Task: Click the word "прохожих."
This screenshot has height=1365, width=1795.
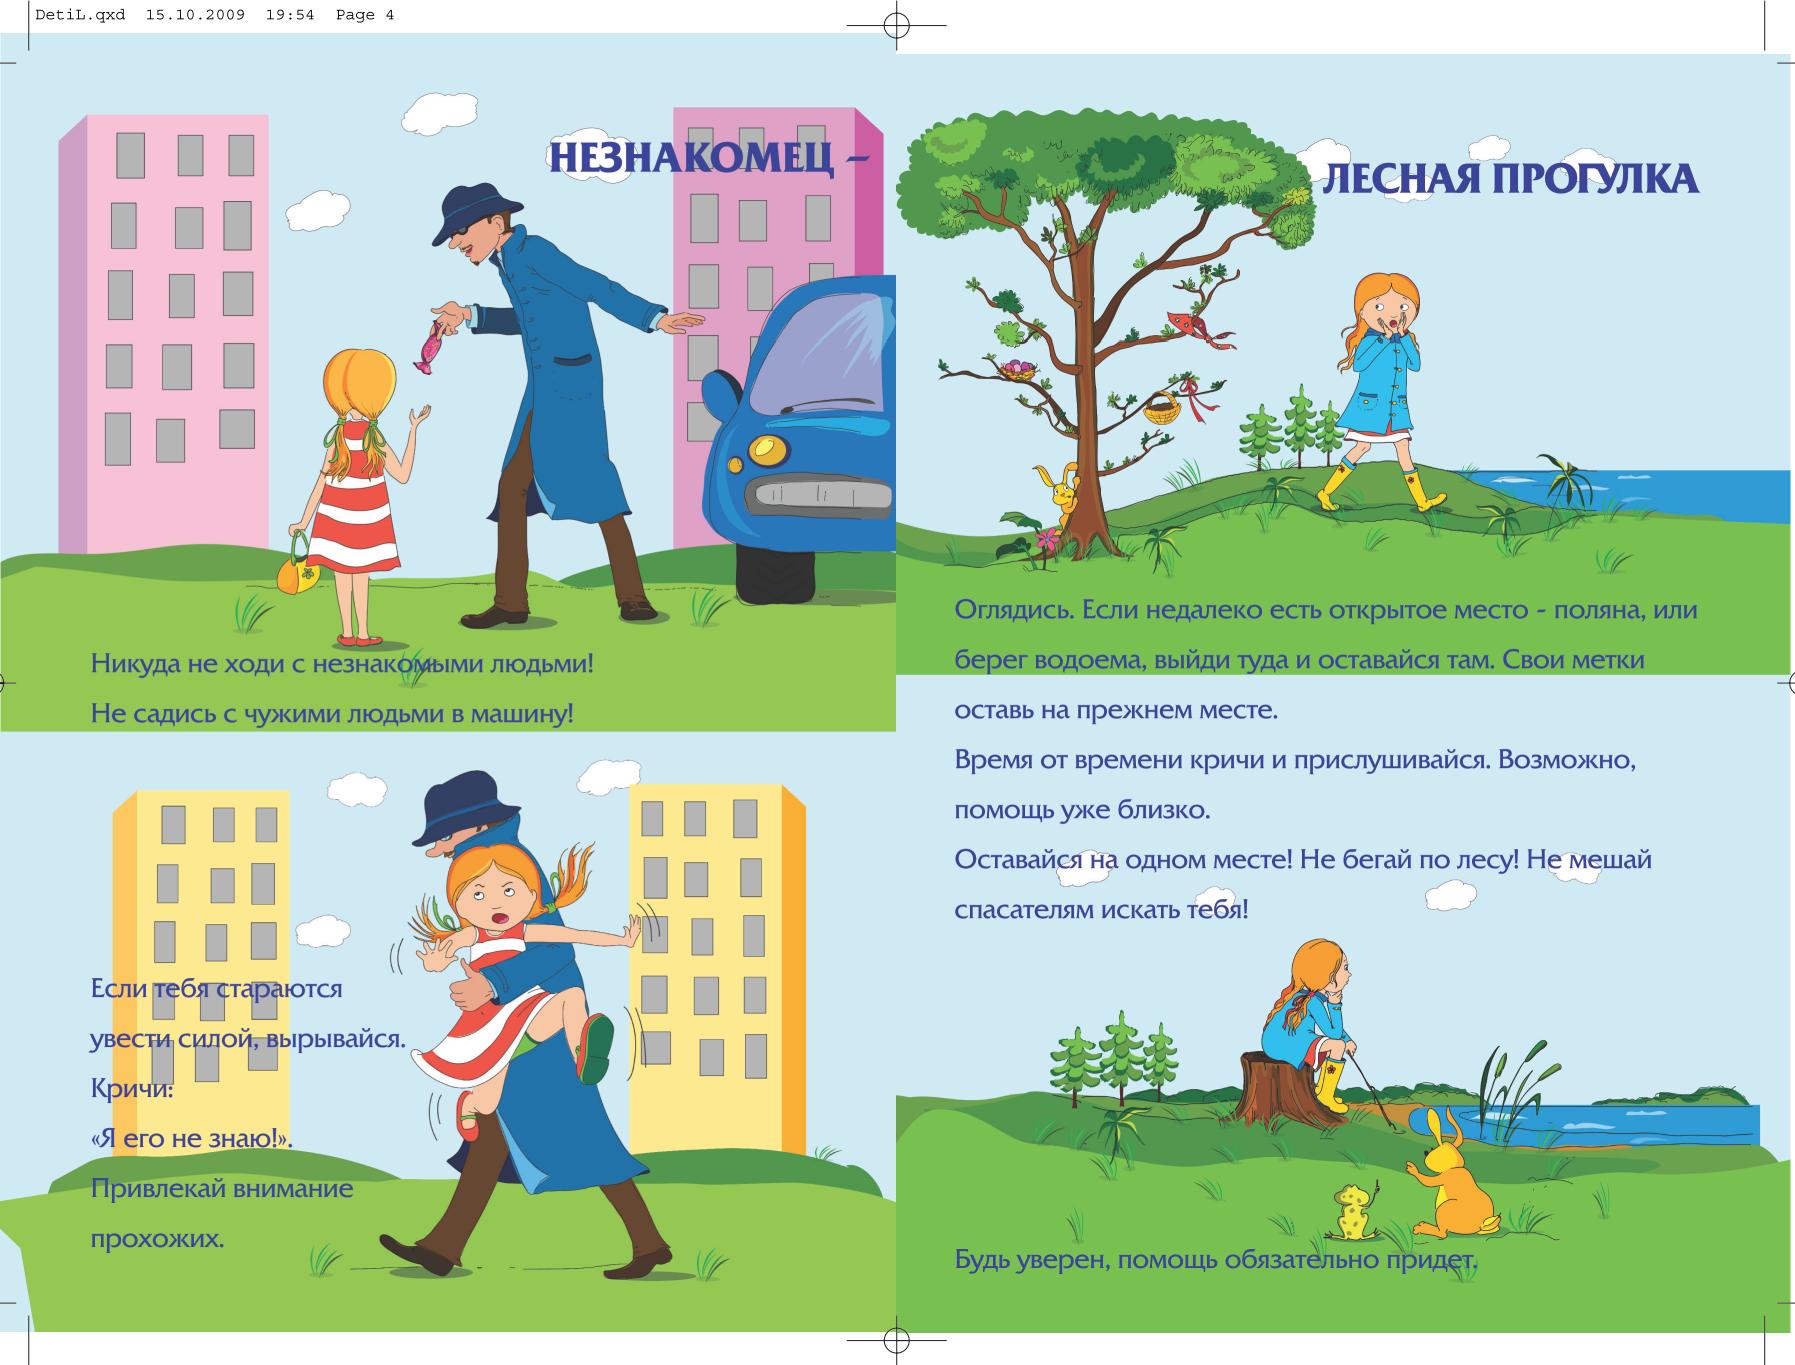Action: [x=157, y=1239]
